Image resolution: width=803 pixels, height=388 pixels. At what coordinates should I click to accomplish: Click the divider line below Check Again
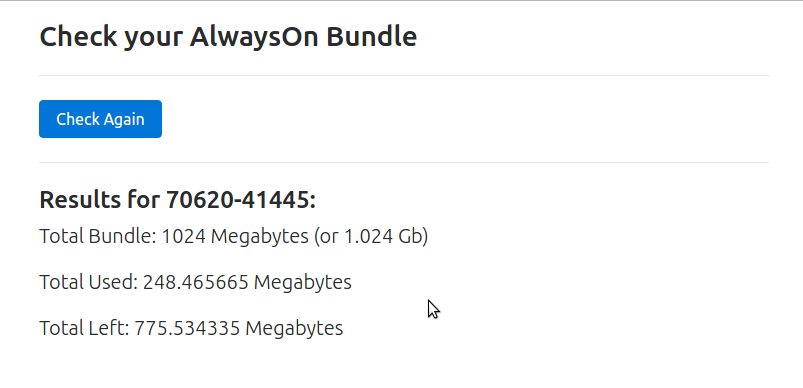click(x=404, y=163)
